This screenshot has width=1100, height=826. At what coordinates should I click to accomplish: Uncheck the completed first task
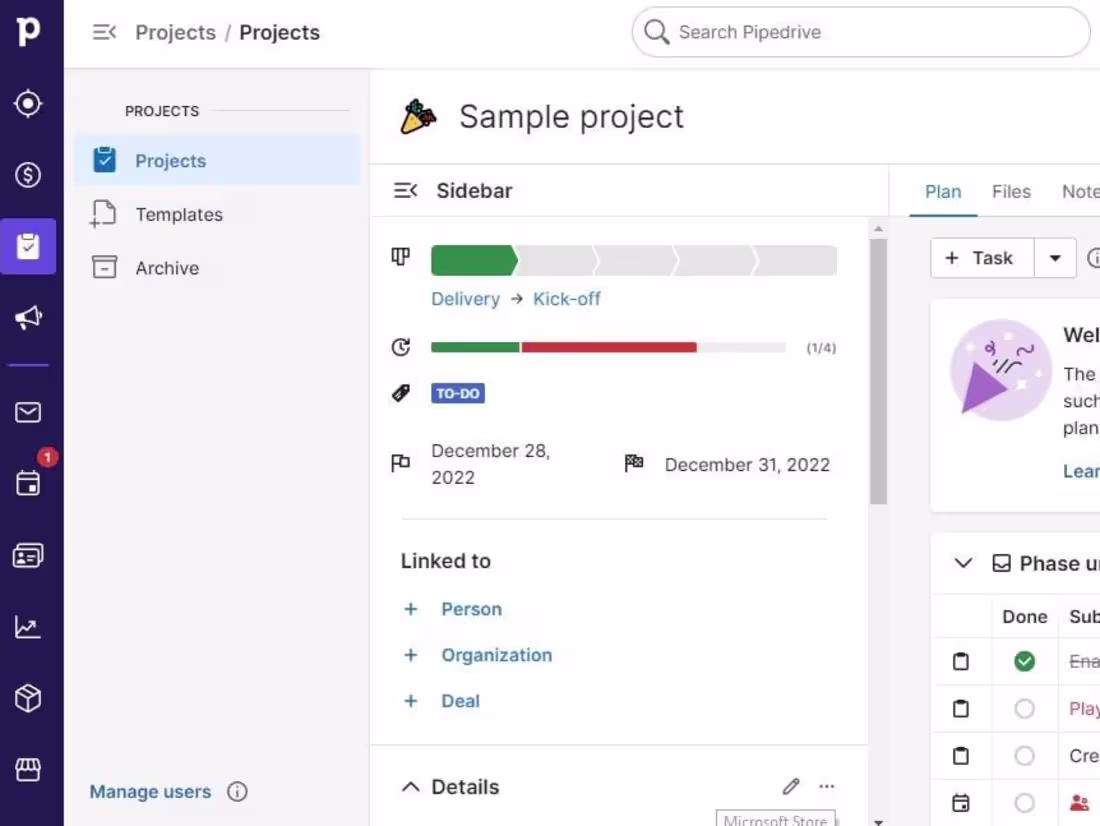tap(1024, 662)
